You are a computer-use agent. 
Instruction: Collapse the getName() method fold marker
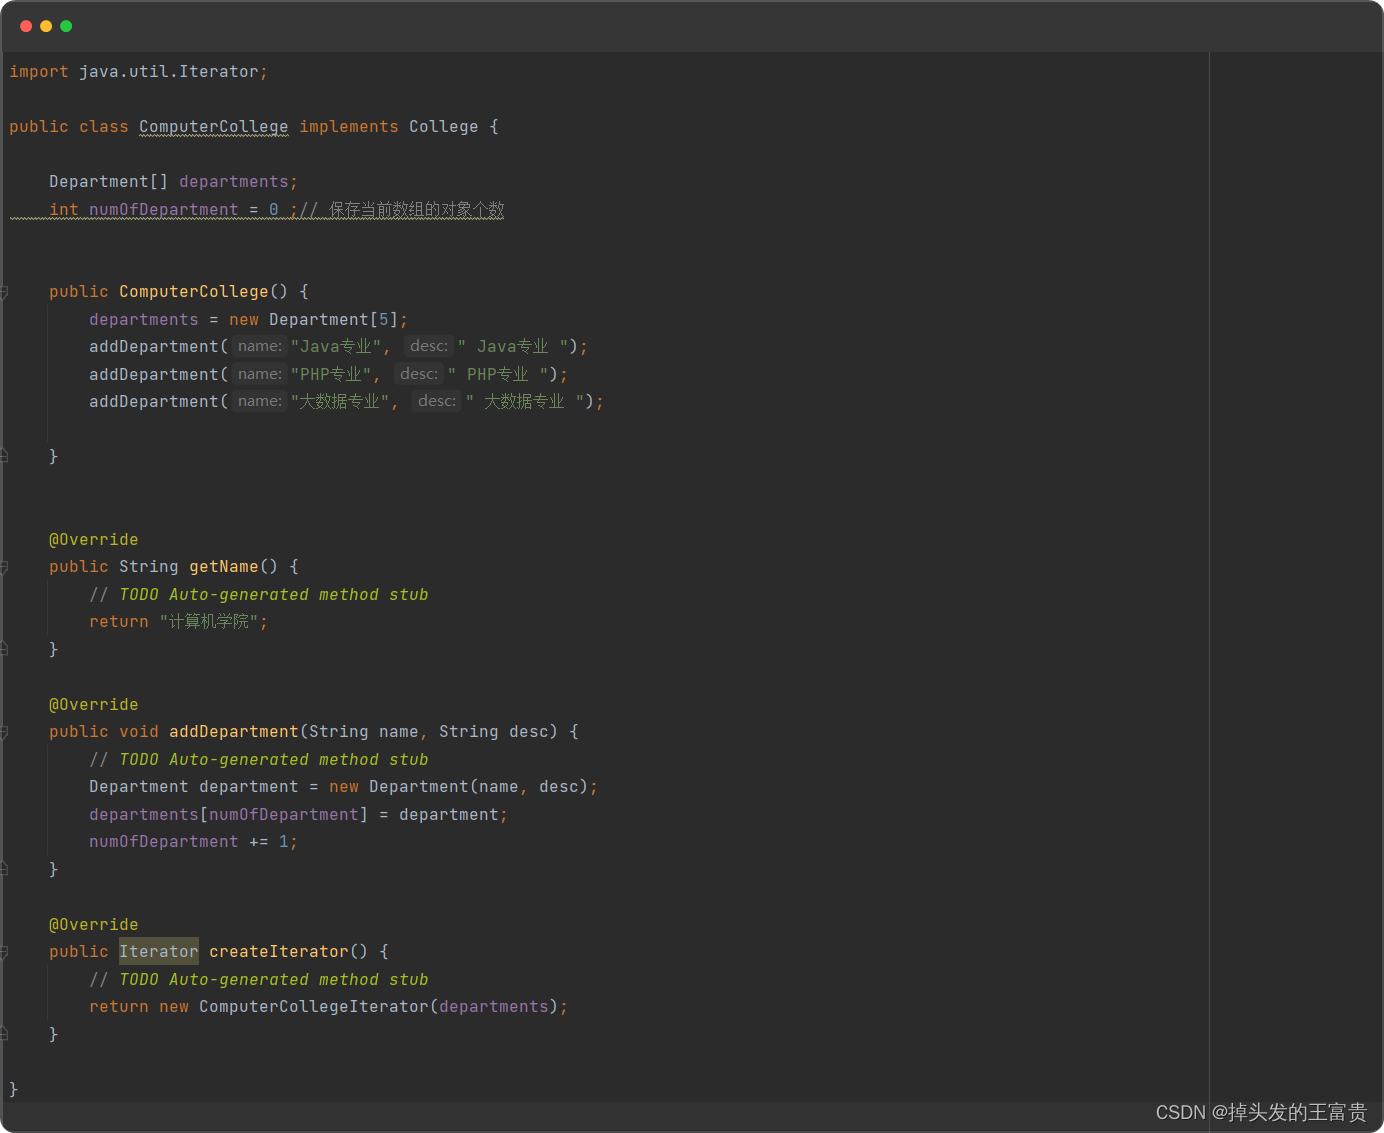point(4,567)
